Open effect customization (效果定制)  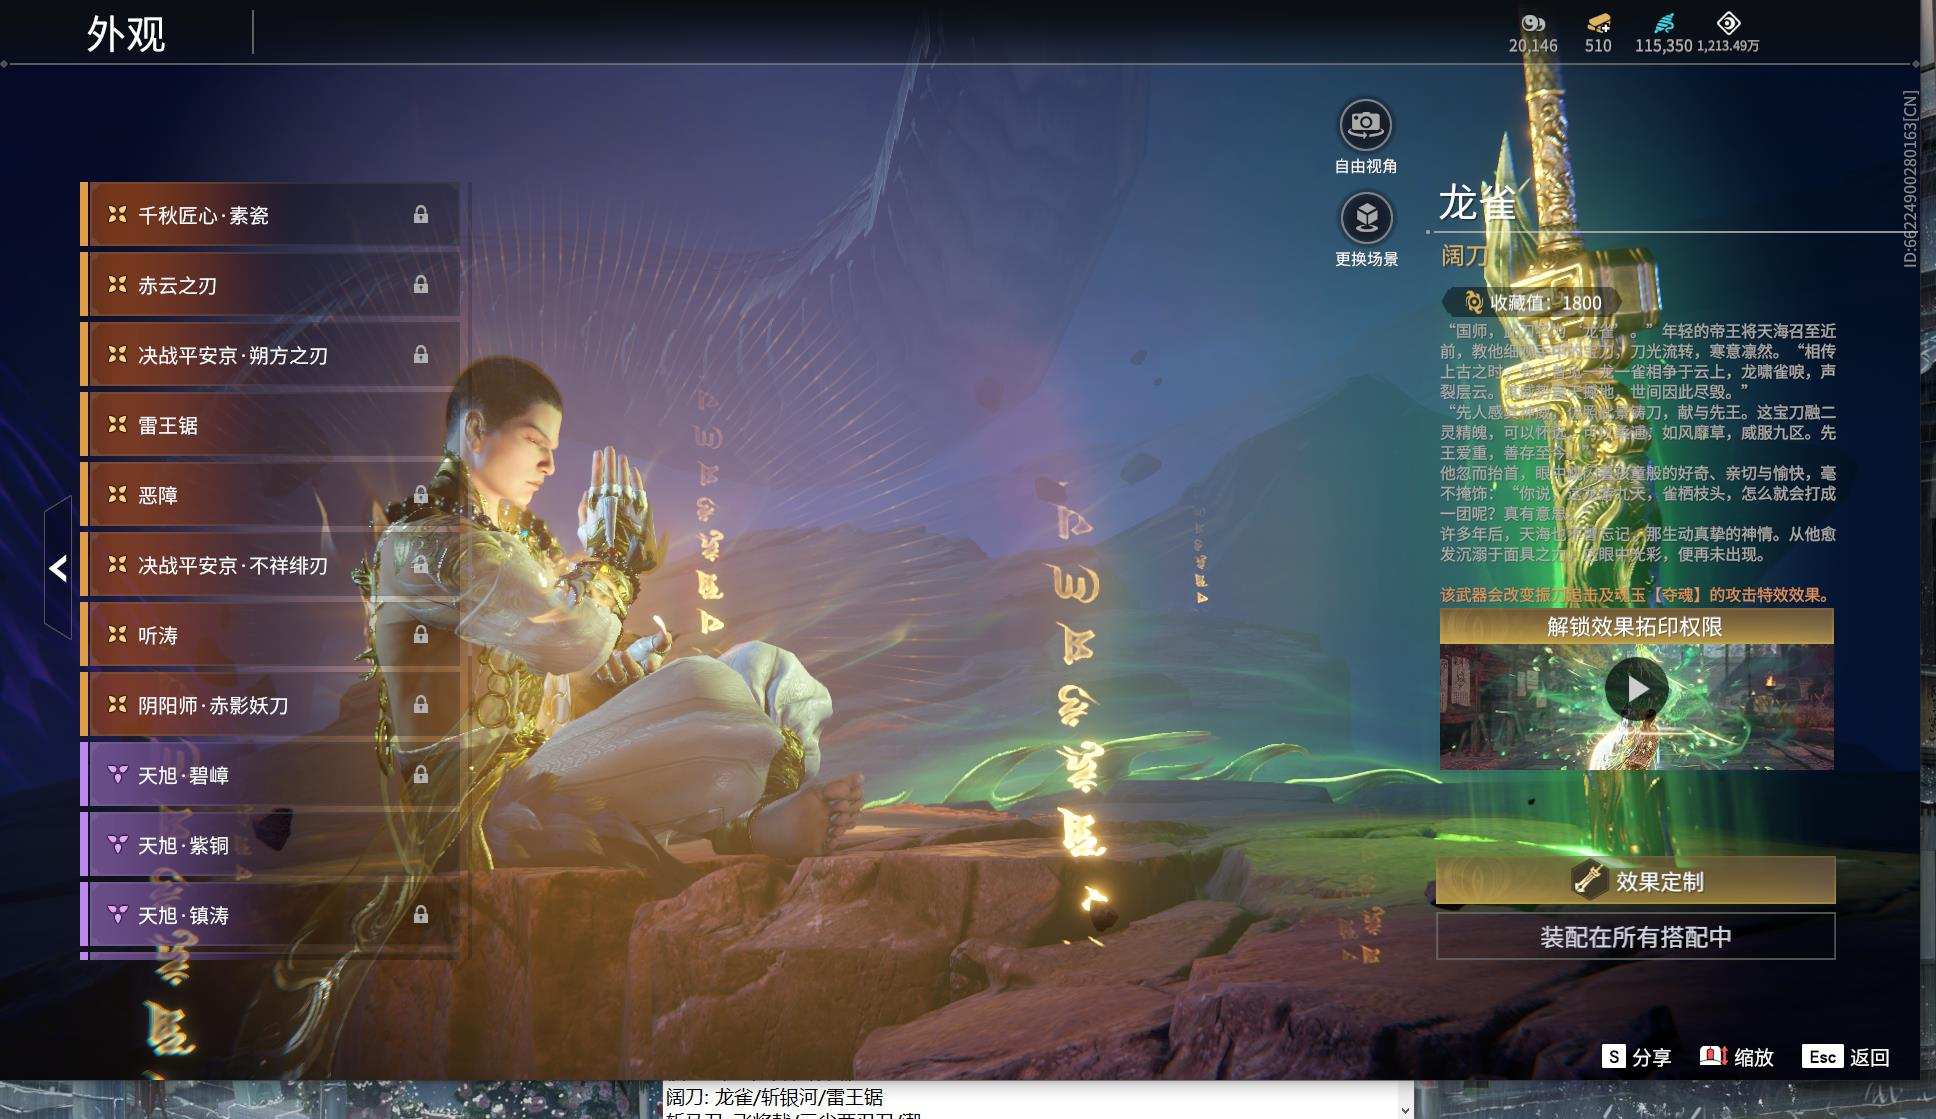point(1635,881)
